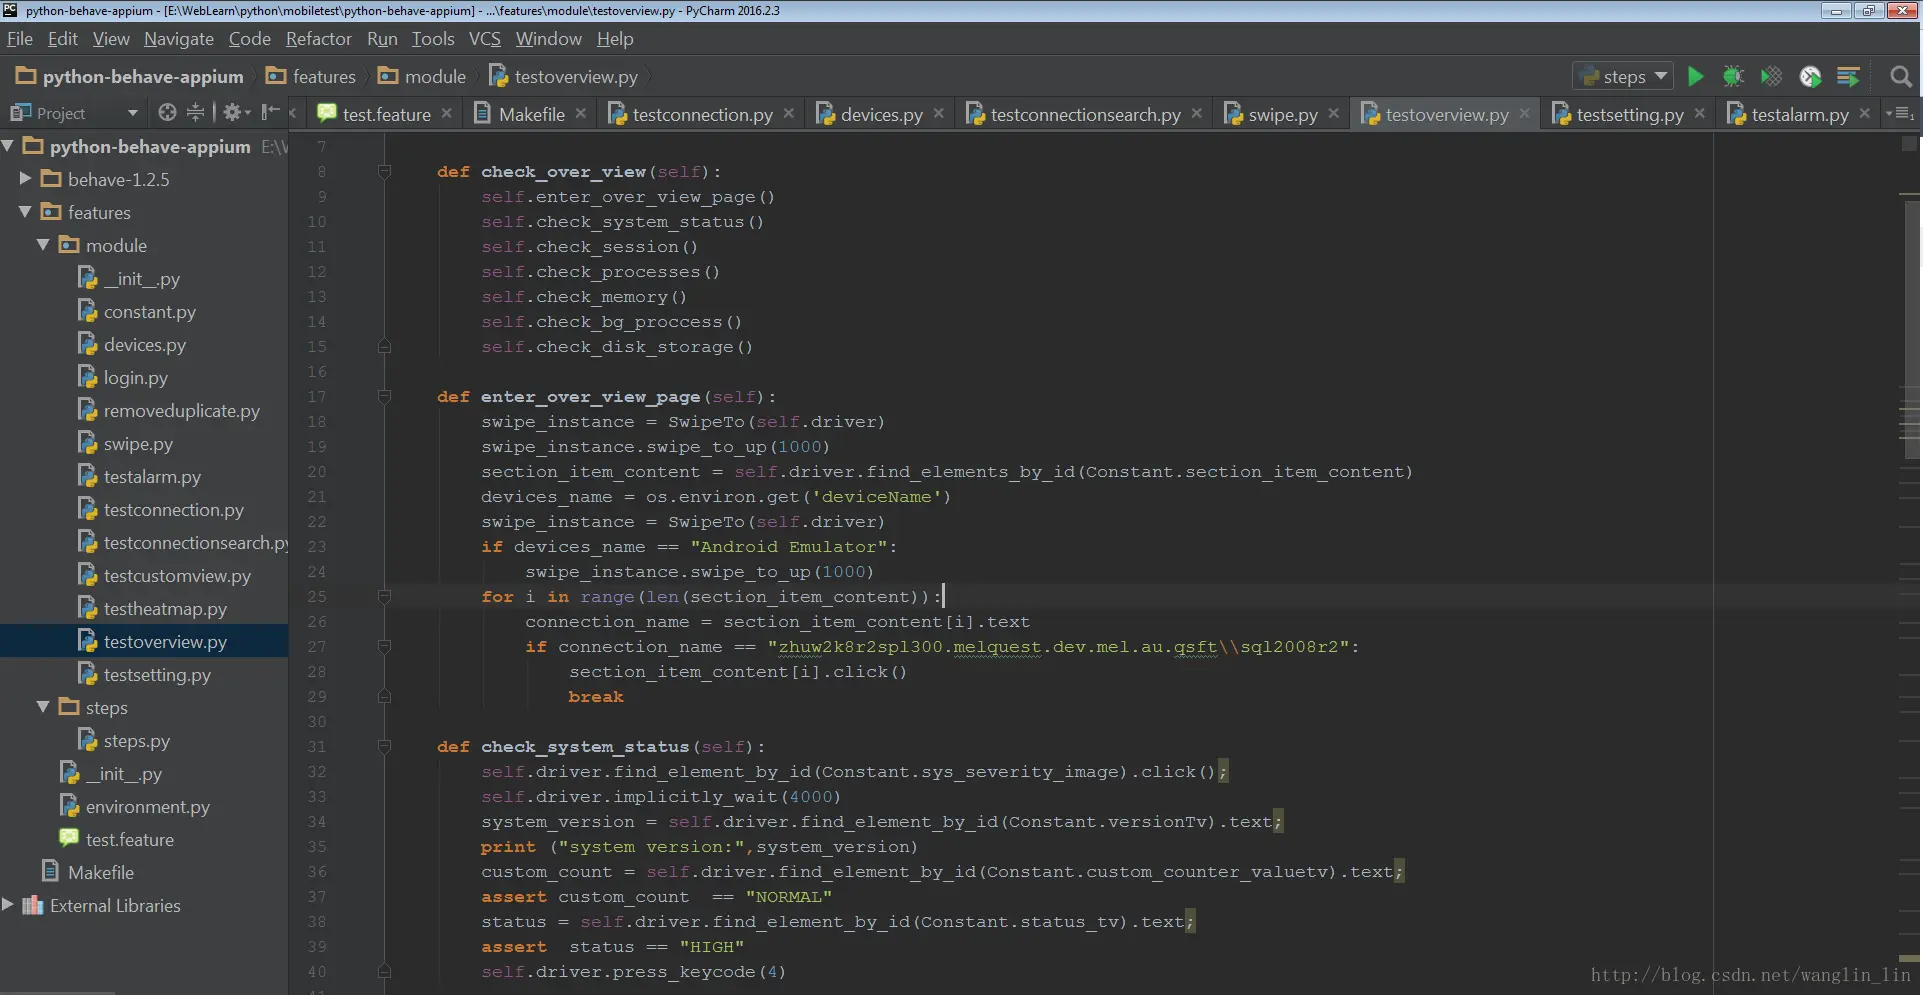The width and height of the screenshot is (1923, 995).
Task: Close the swipe.py tab
Action: pyautogui.click(x=1334, y=114)
